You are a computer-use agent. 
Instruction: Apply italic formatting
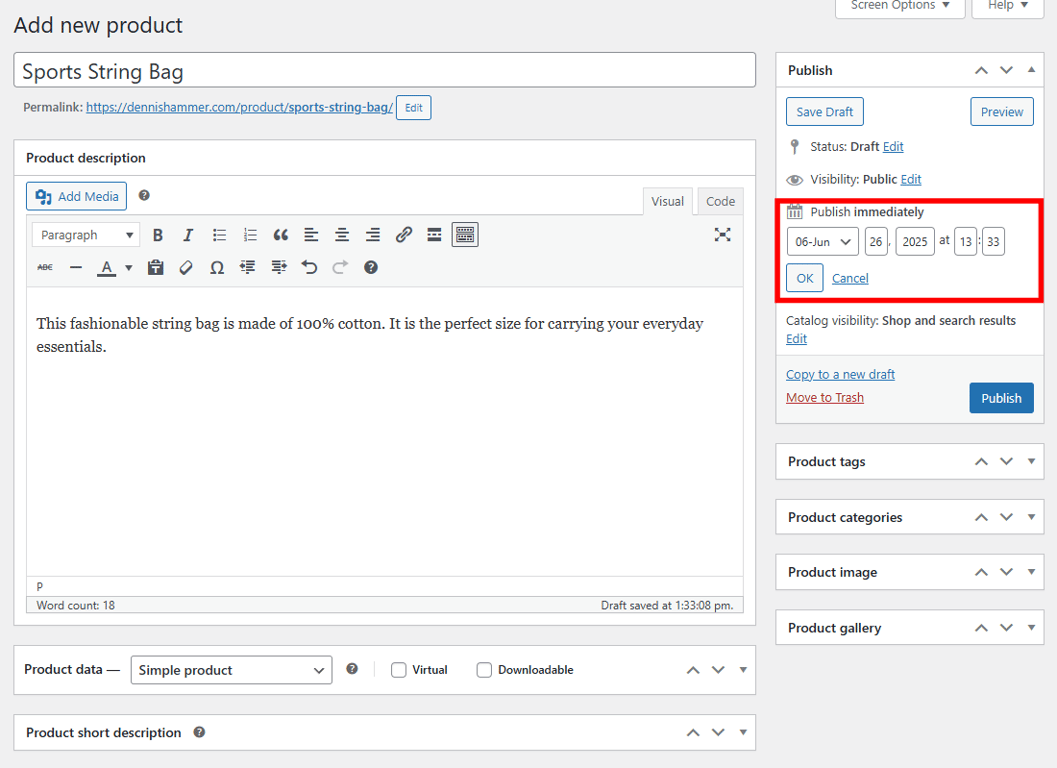tap(186, 234)
